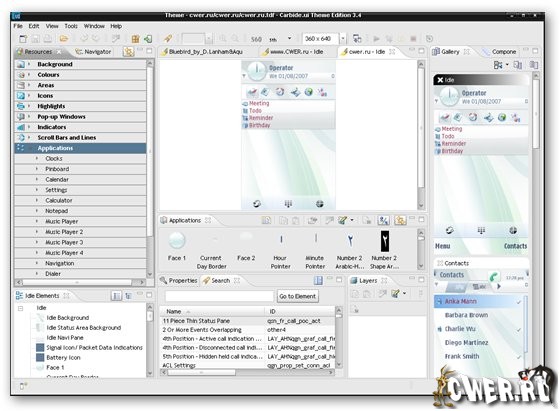The image size is (560, 411).
Task: Click the pencil icon in Layers panel
Action: click(x=395, y=294)
